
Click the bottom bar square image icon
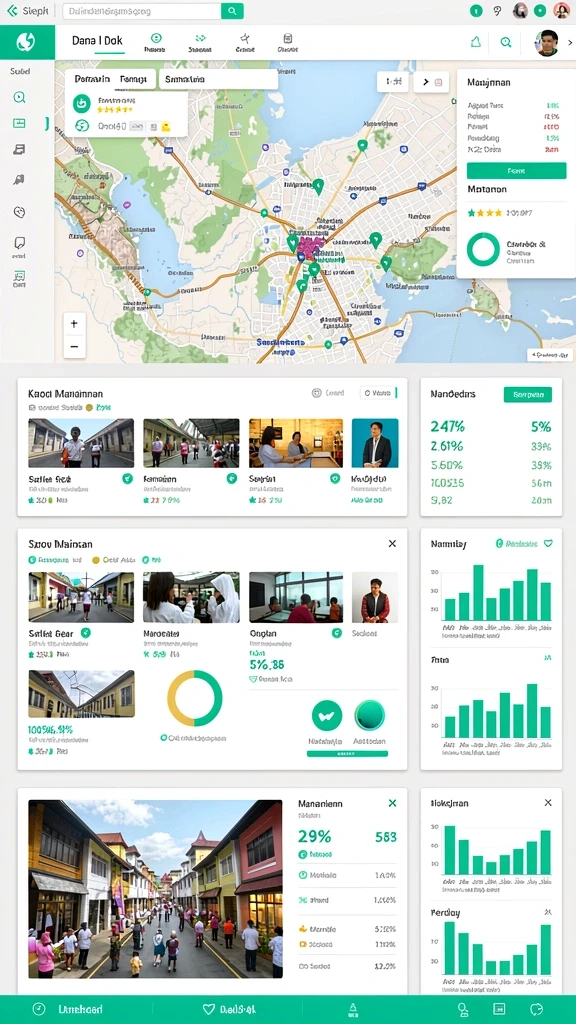coord(500,1009)
